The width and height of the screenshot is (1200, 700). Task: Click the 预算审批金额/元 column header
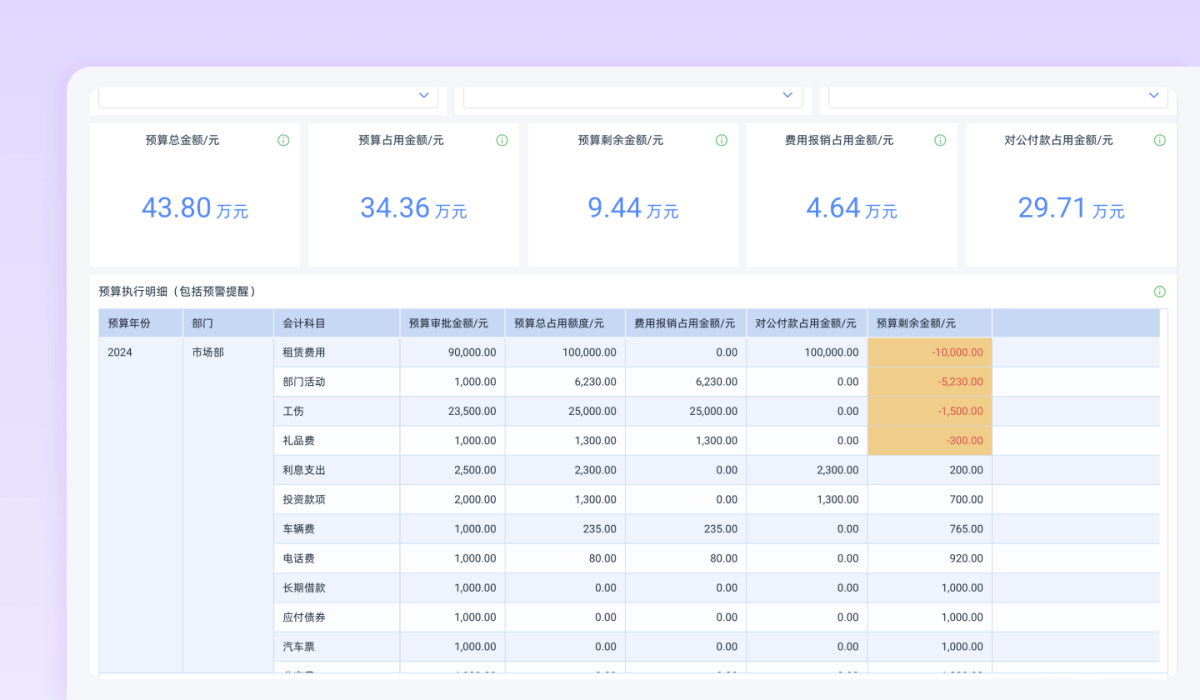point(452,323)
